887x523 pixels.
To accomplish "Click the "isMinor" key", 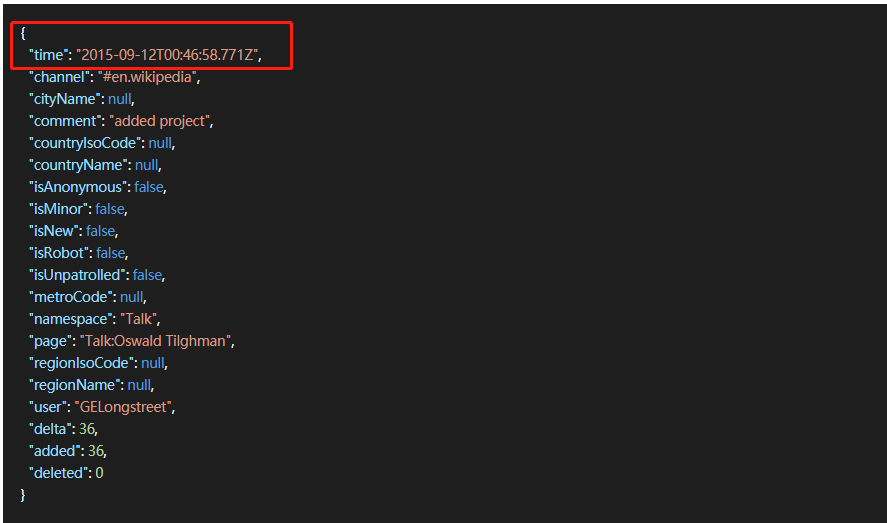I will (x=59, y=208).
